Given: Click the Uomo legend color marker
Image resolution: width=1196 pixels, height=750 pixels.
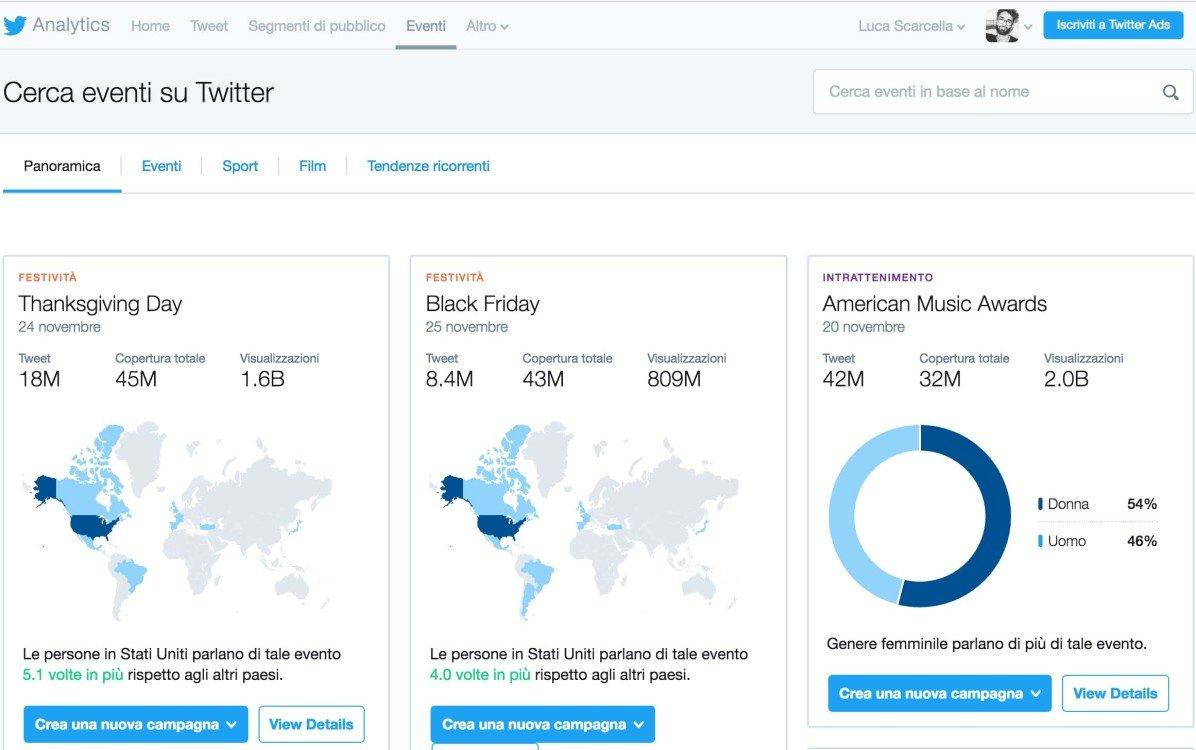Looking at the screenshot, I should point(1040,541).
